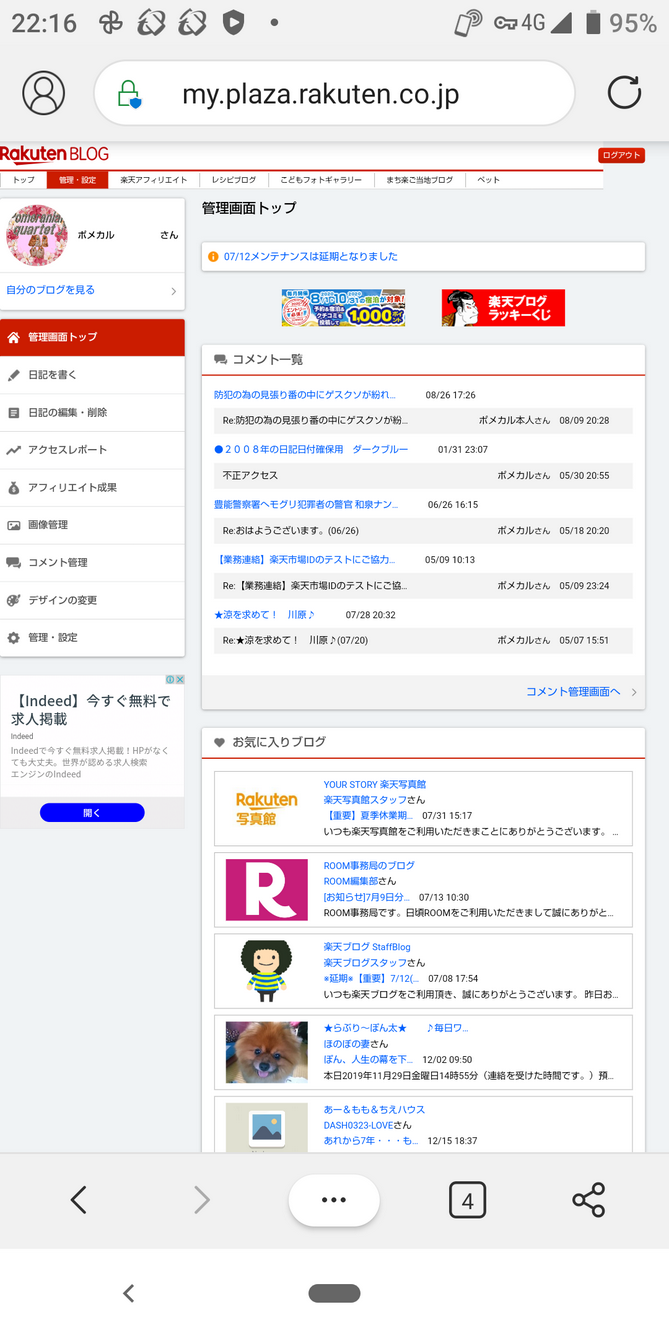This screenshot has width=669, height=1338.
Task: Click home icon of 管理画面トップ
Action: pos(13,338)
